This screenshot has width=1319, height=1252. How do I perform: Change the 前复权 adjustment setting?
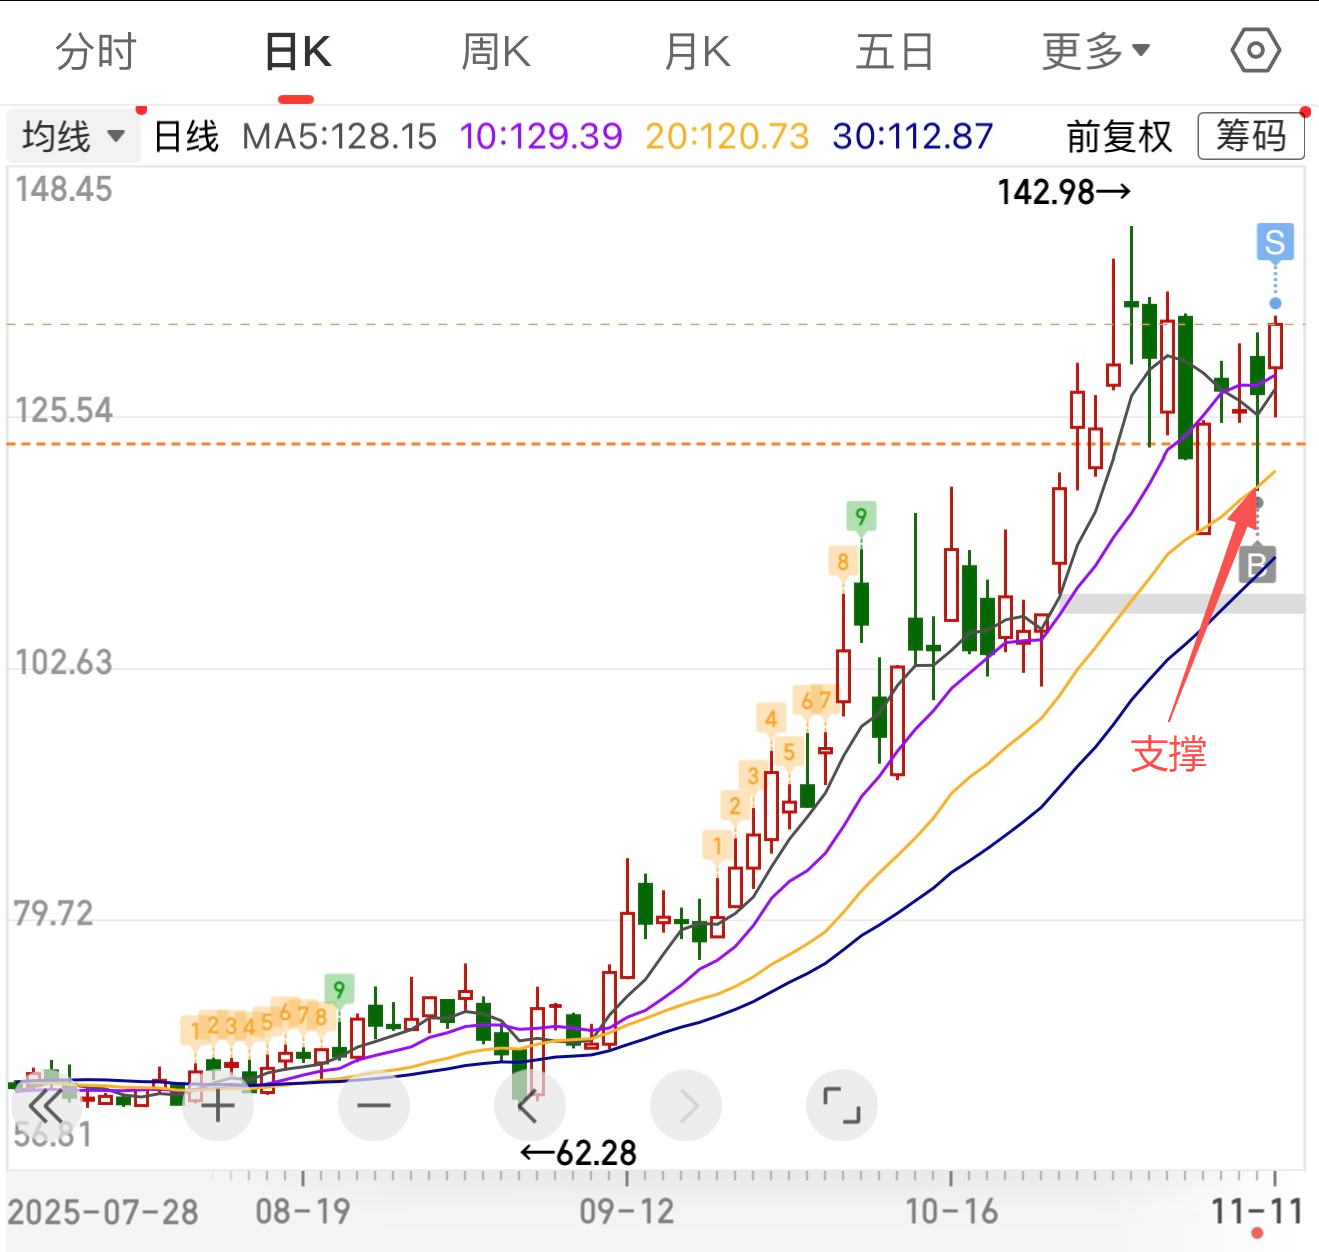point(1118,136)
